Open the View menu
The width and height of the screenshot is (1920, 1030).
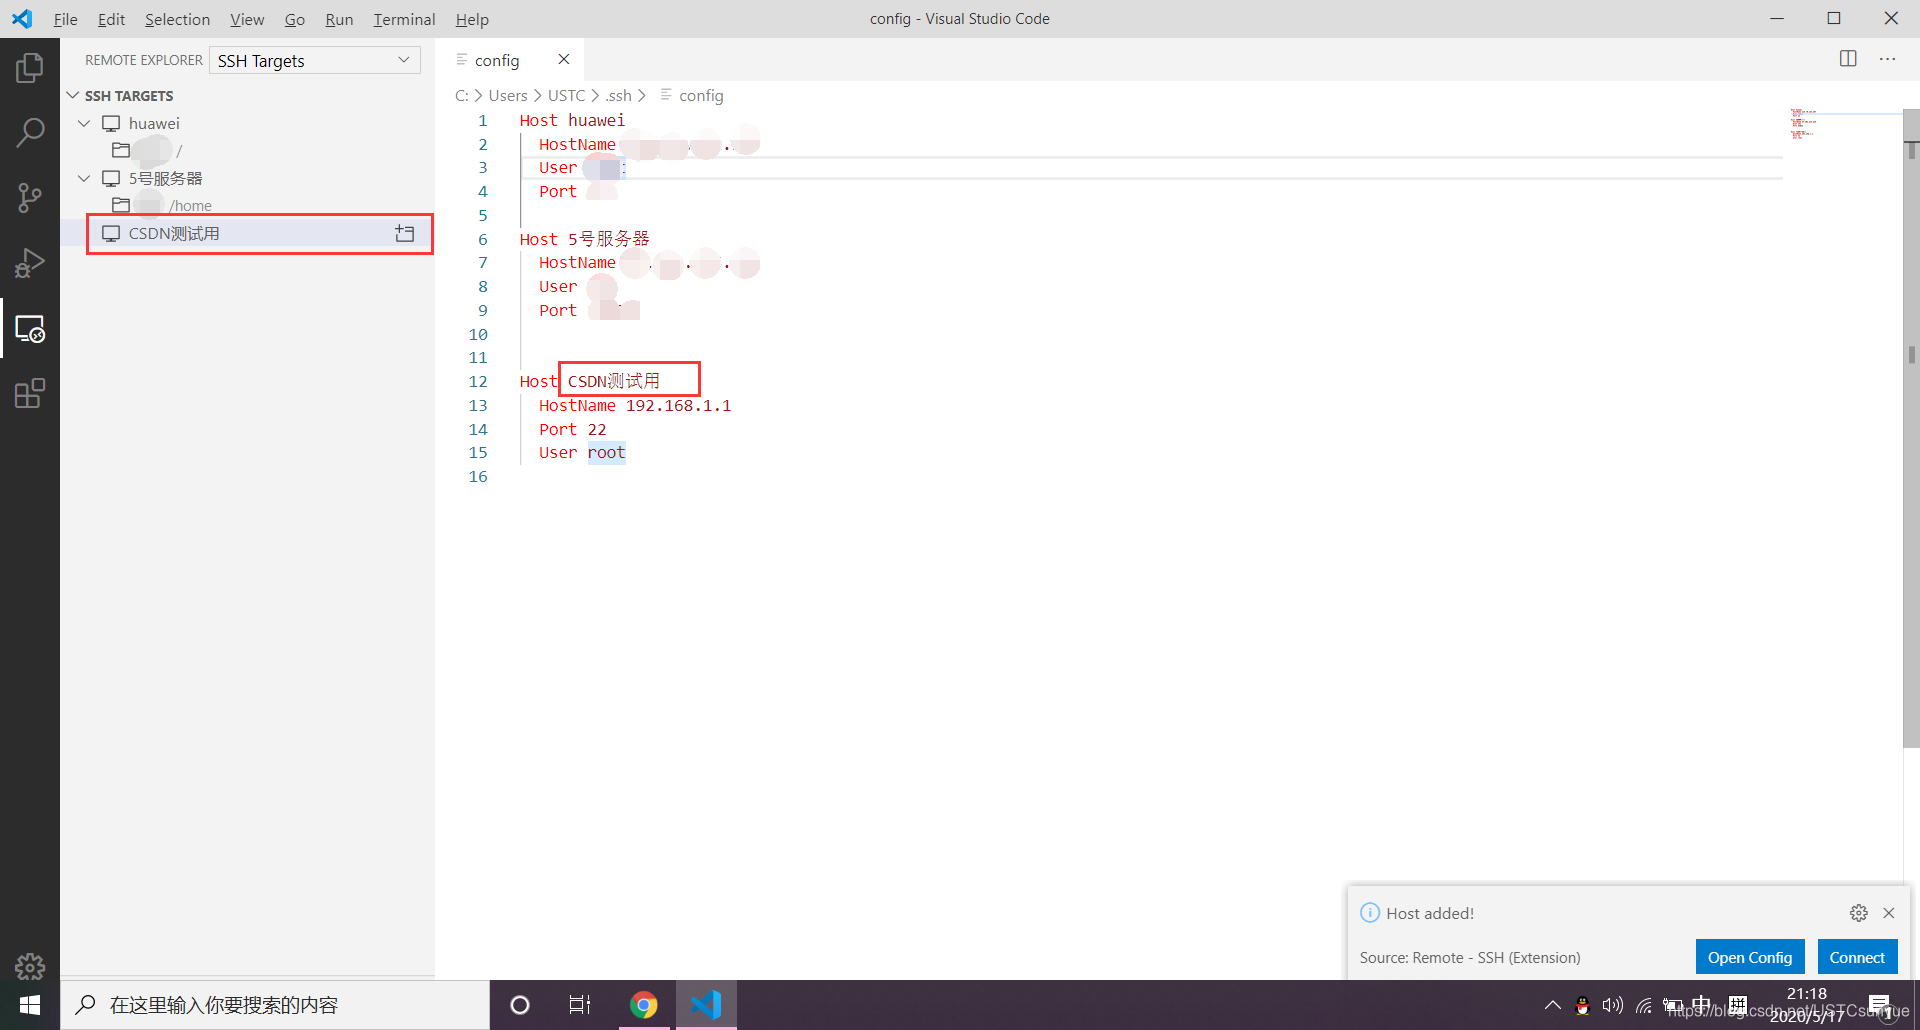point(247,19)
